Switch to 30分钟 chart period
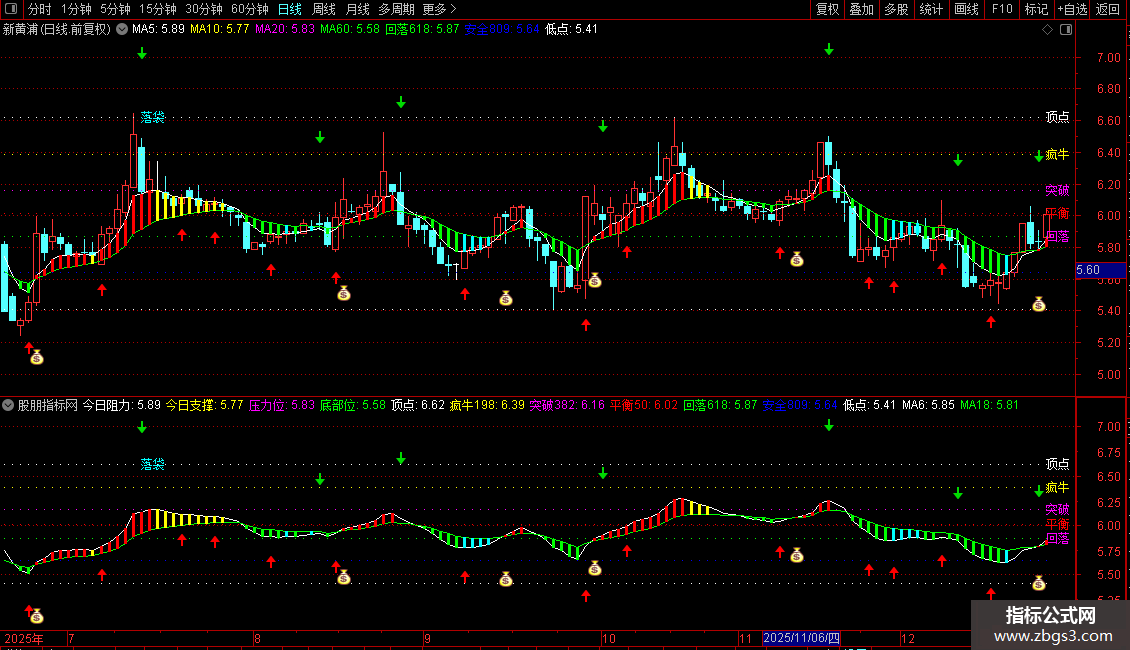The height and width of the screenshot is (650, 1130). coord(203,9)
